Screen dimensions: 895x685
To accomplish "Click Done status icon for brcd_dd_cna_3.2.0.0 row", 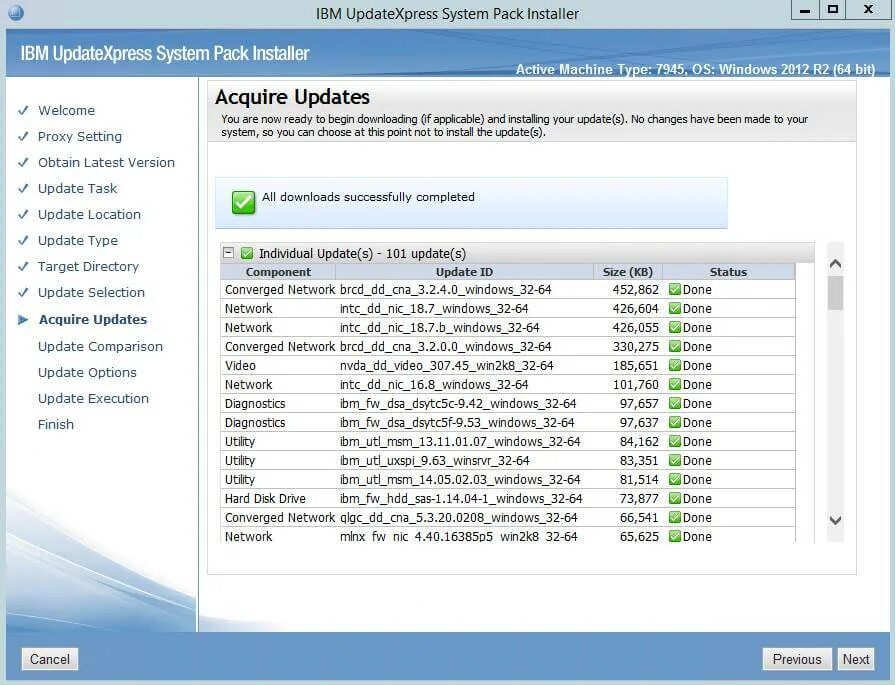I will point(675,346).
